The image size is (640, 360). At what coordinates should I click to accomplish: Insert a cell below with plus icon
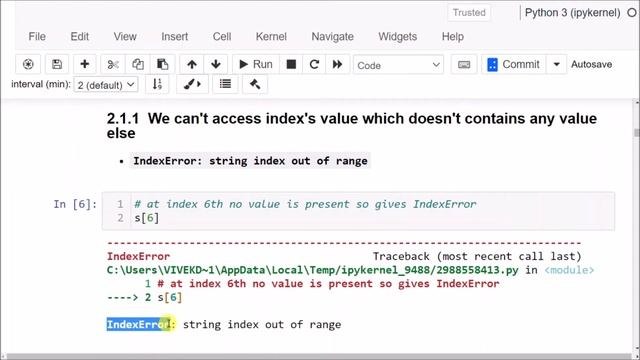click(84, 64)
